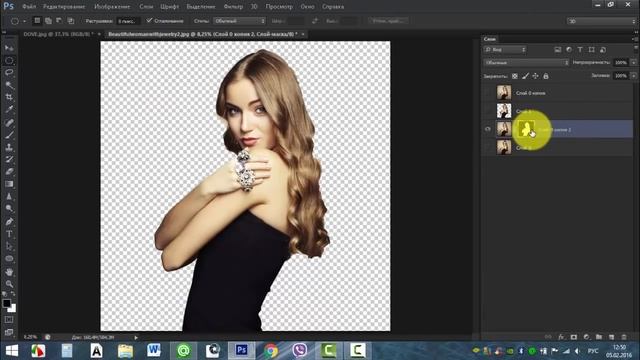Open the workspace switcher dropdown

tap(602, 21)
